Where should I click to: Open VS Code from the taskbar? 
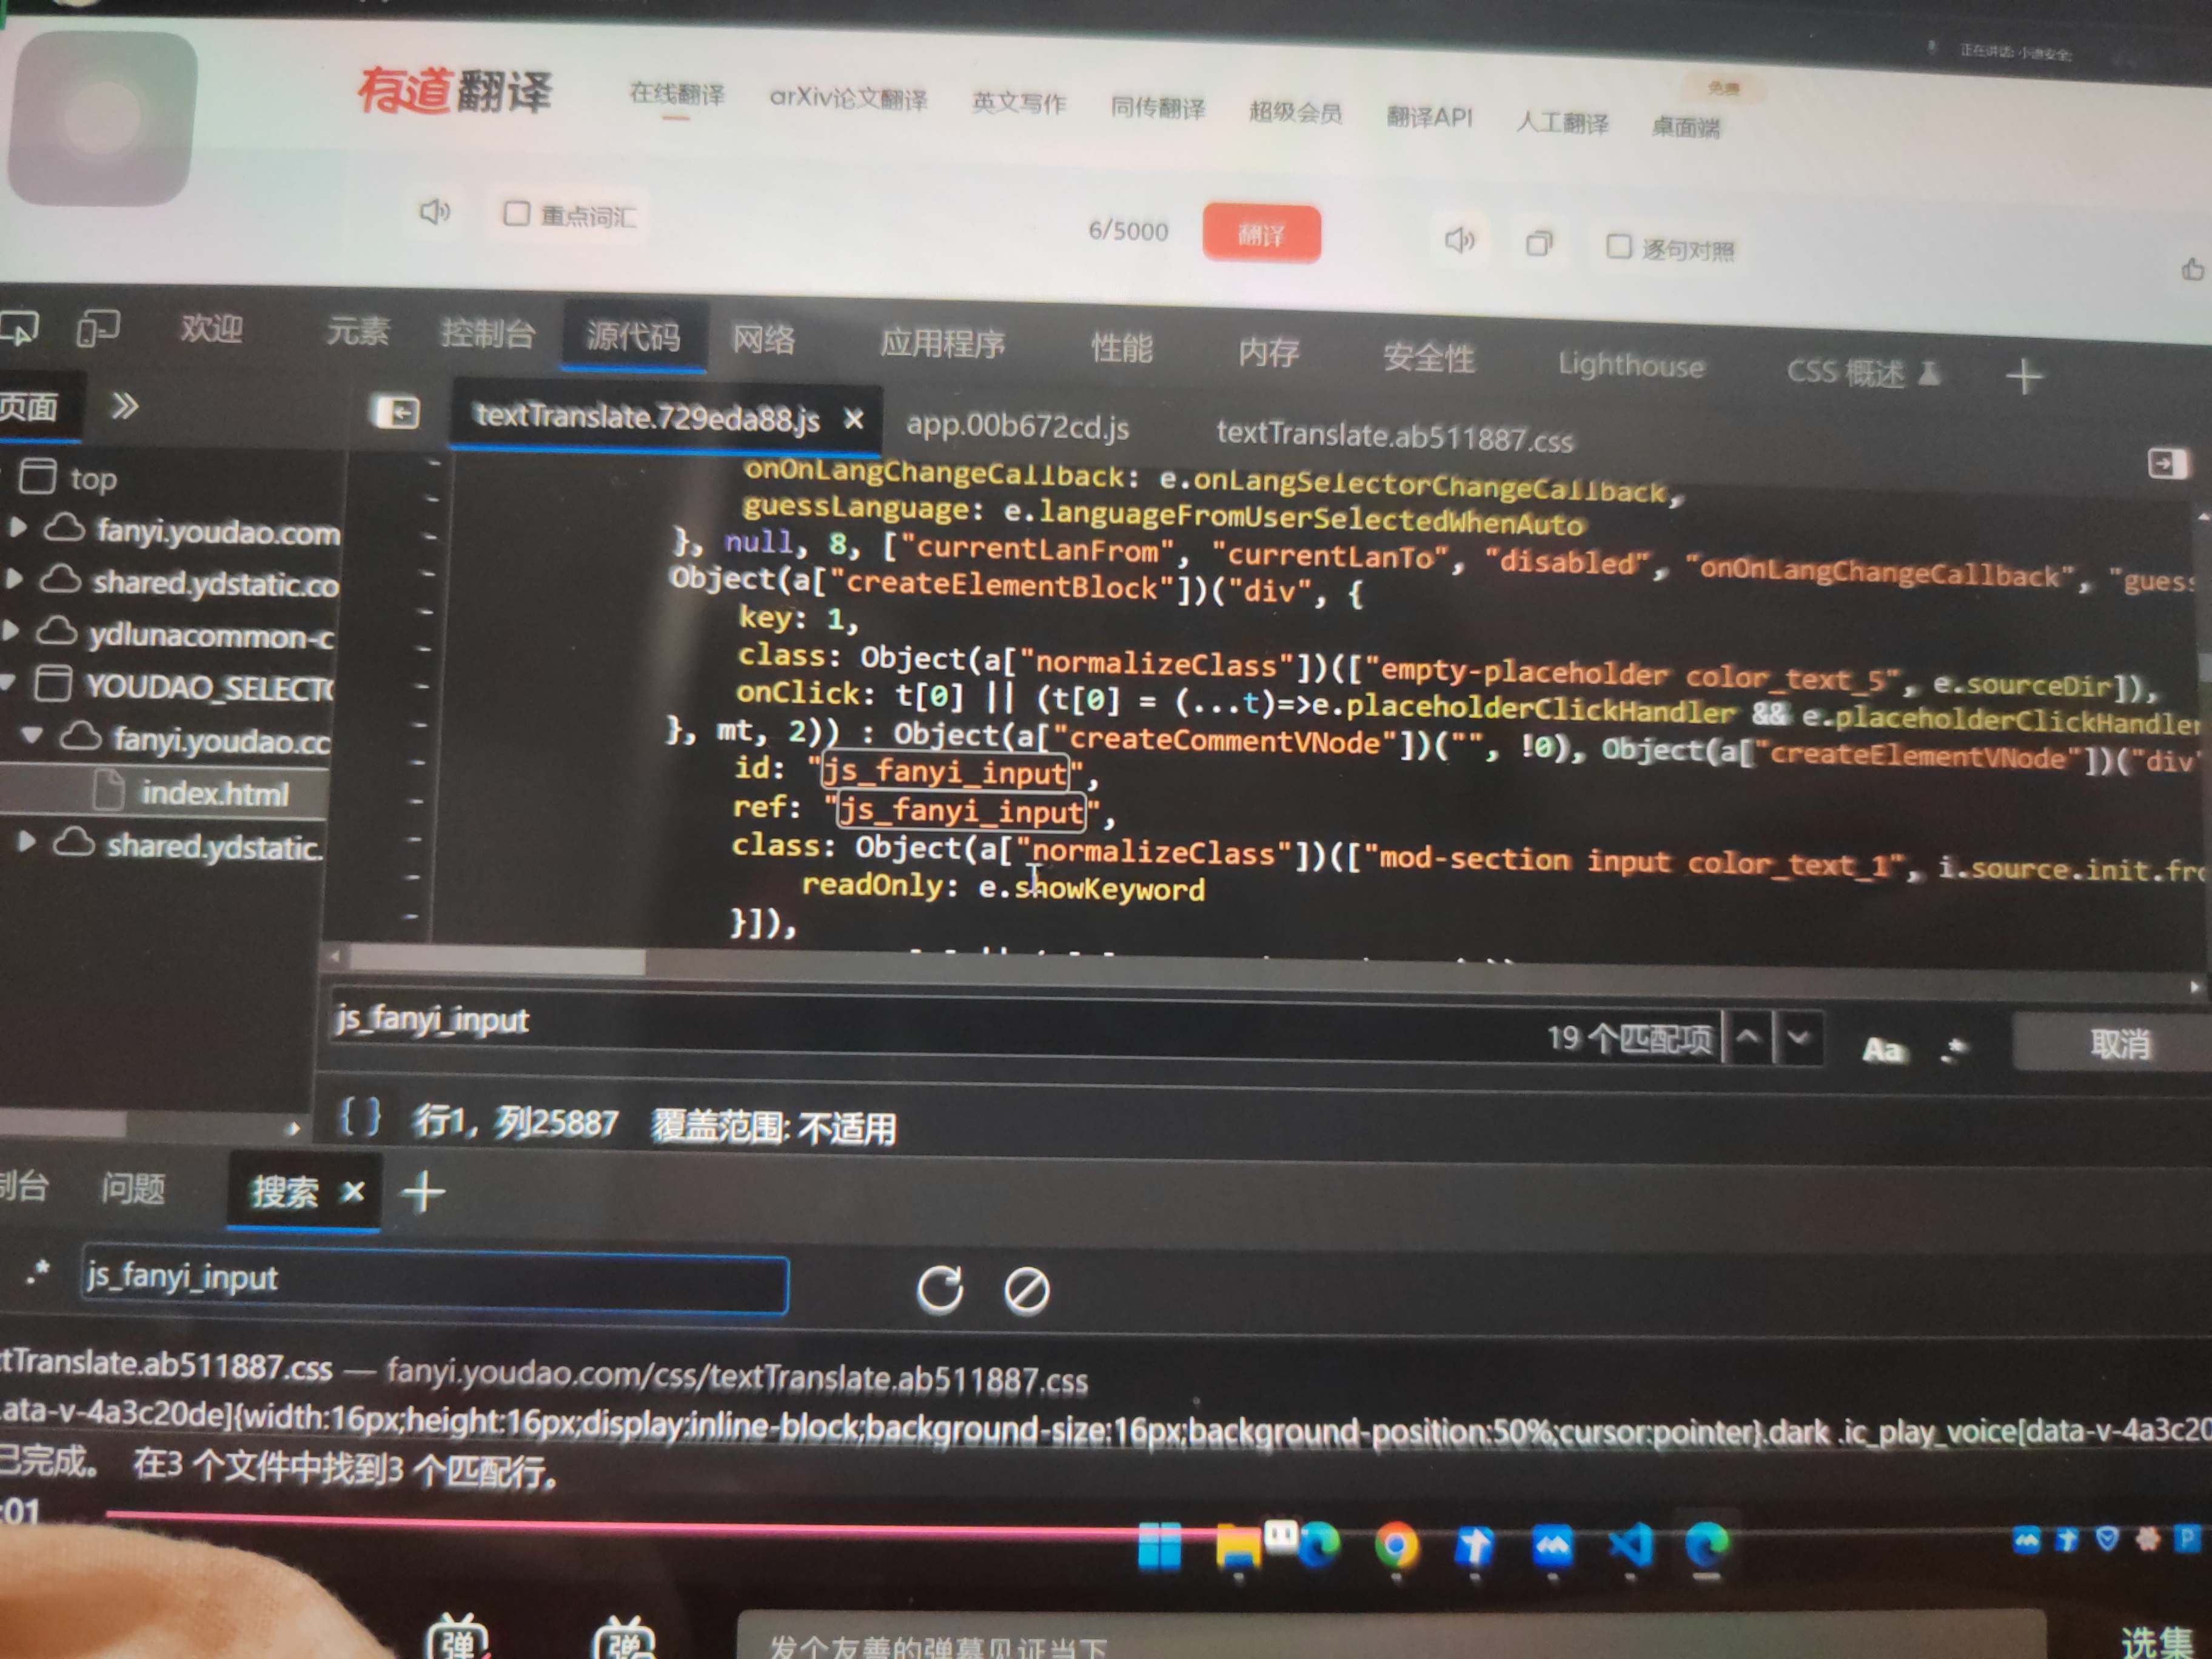click(1630, 1547)
